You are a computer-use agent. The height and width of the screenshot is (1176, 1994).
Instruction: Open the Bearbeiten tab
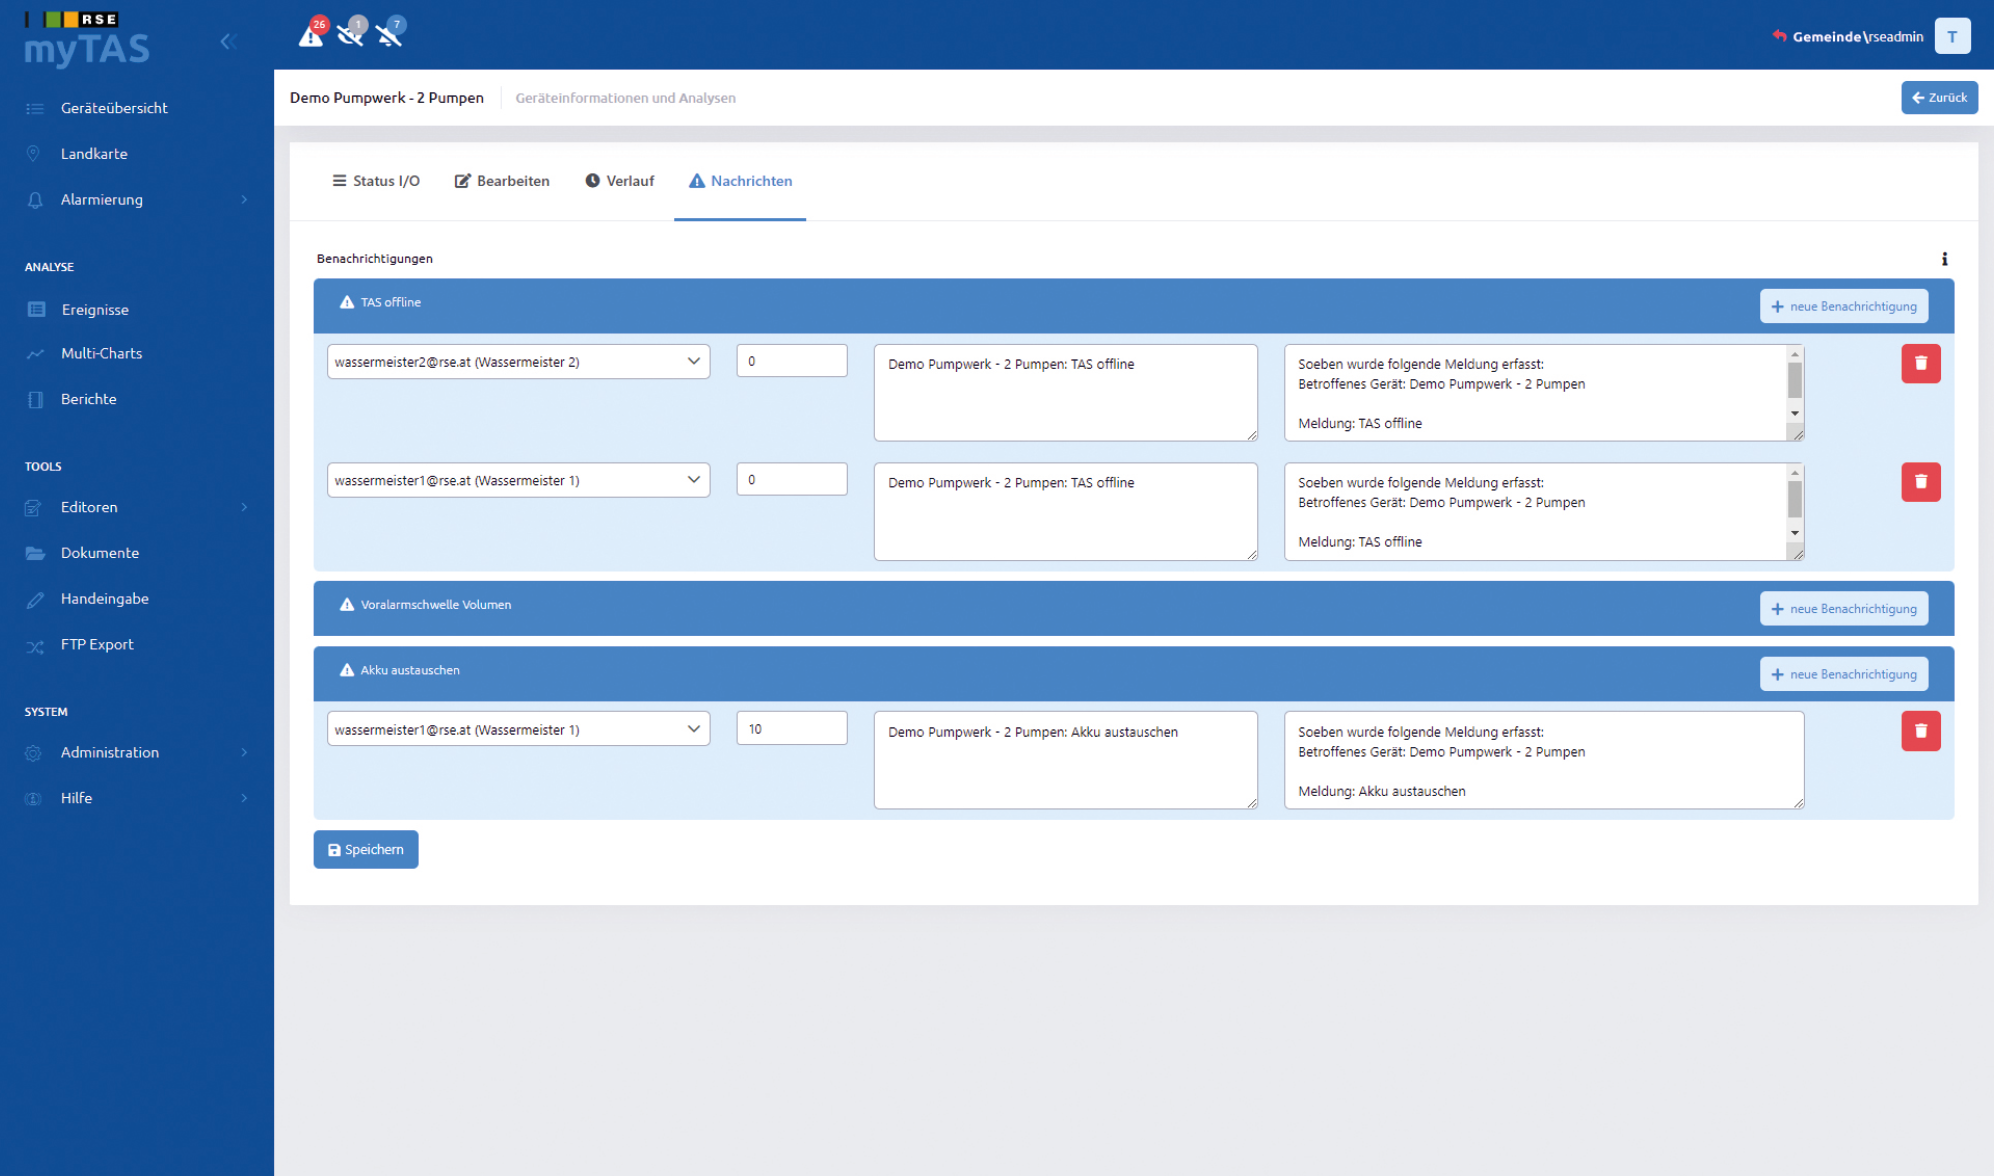tap(502, 181)
